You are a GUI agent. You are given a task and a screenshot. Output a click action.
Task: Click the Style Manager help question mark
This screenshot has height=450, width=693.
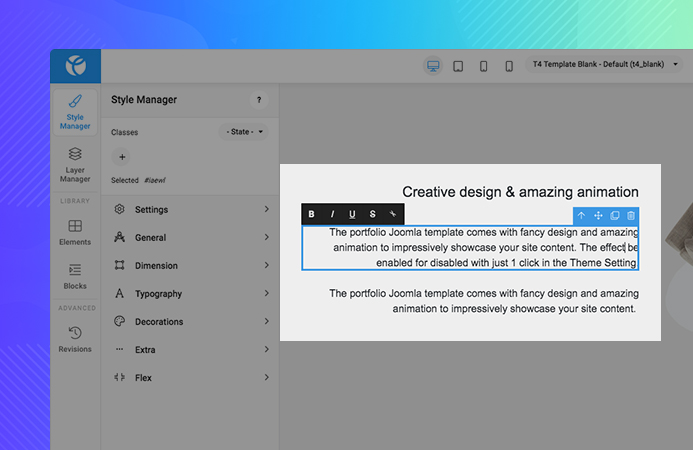[259, 100]
